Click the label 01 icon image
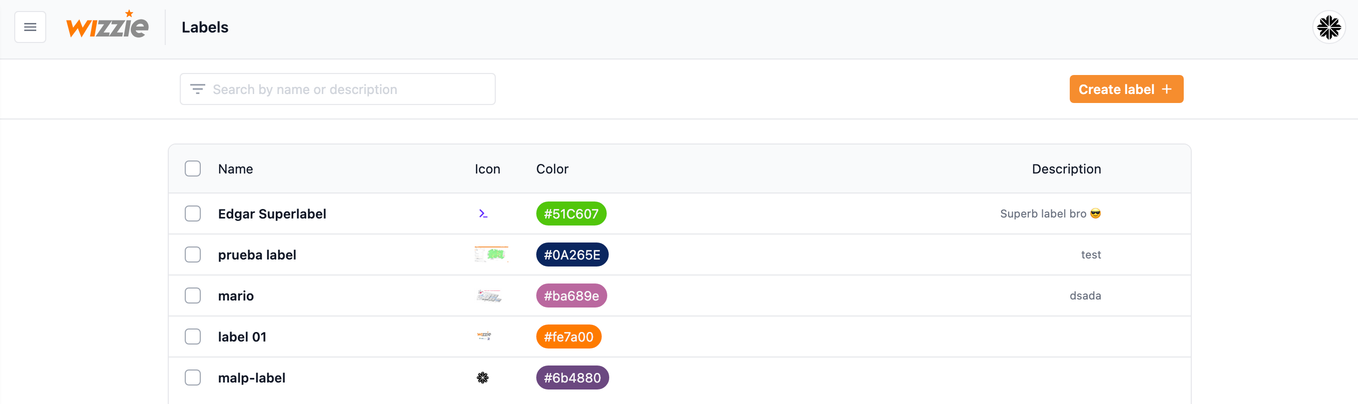The height and width of the screenshot is (404, 1358). 484,337
